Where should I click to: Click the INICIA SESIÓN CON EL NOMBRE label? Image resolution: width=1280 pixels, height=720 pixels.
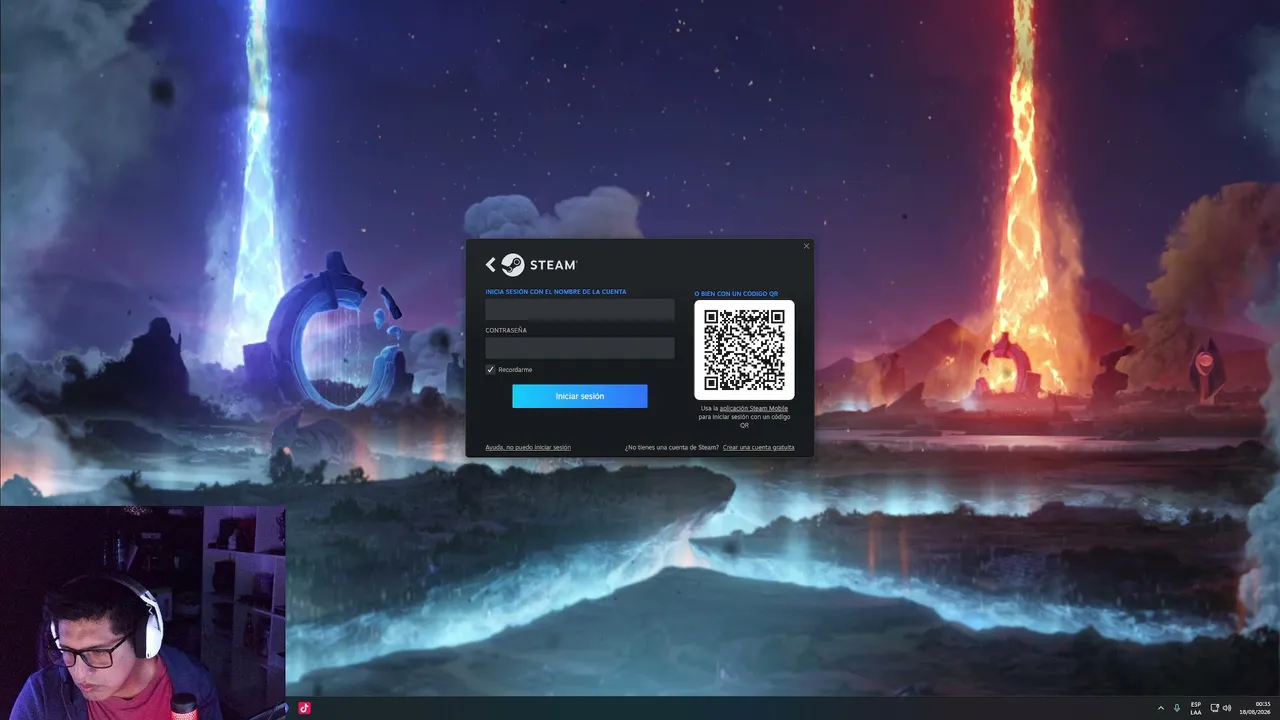coord(556,292)
